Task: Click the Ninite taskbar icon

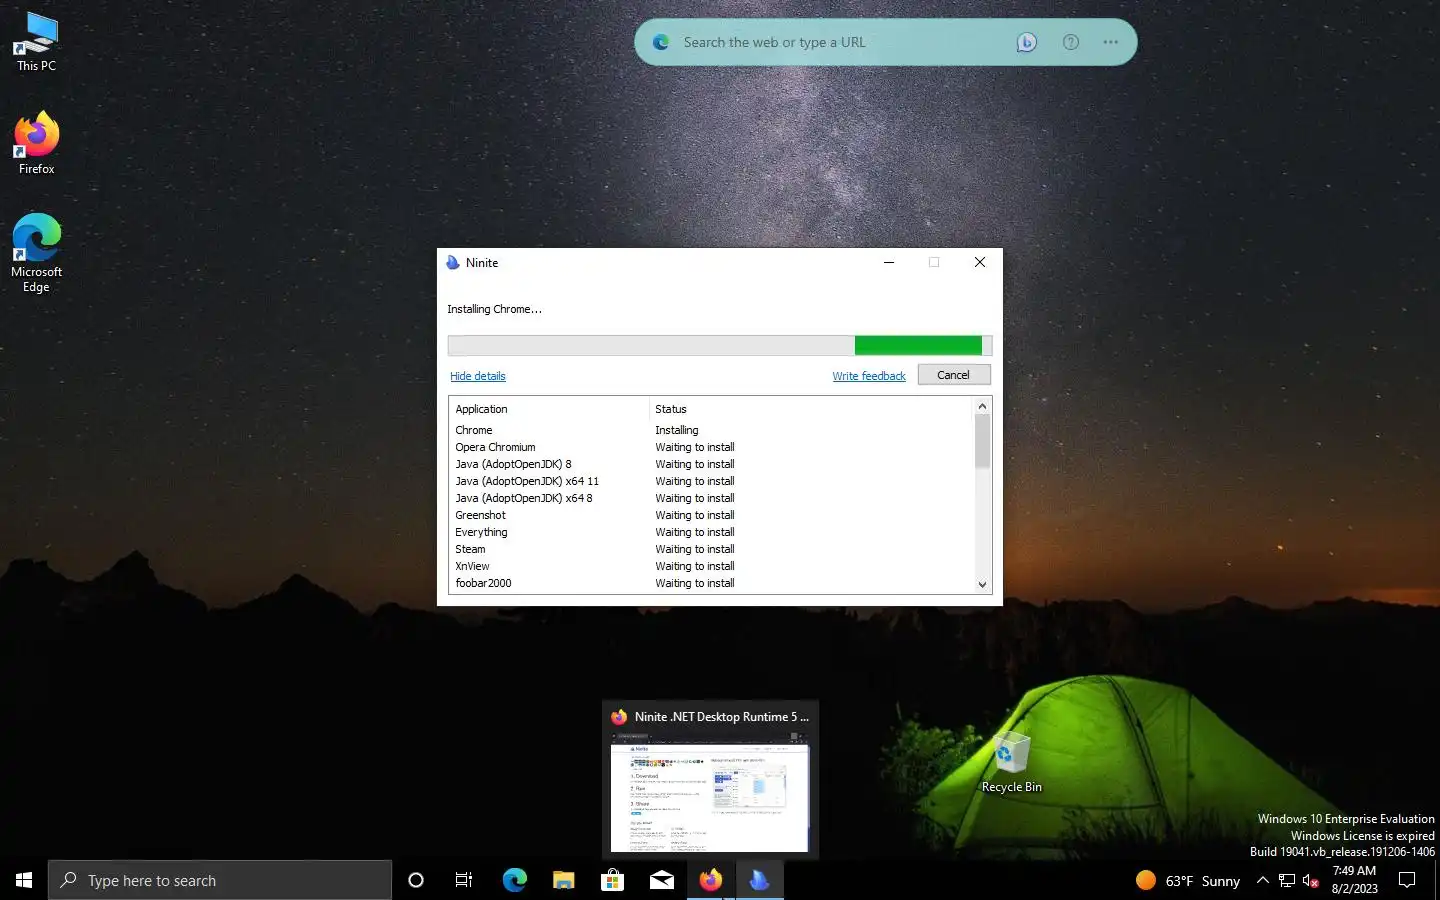Action: coord(759,880)
